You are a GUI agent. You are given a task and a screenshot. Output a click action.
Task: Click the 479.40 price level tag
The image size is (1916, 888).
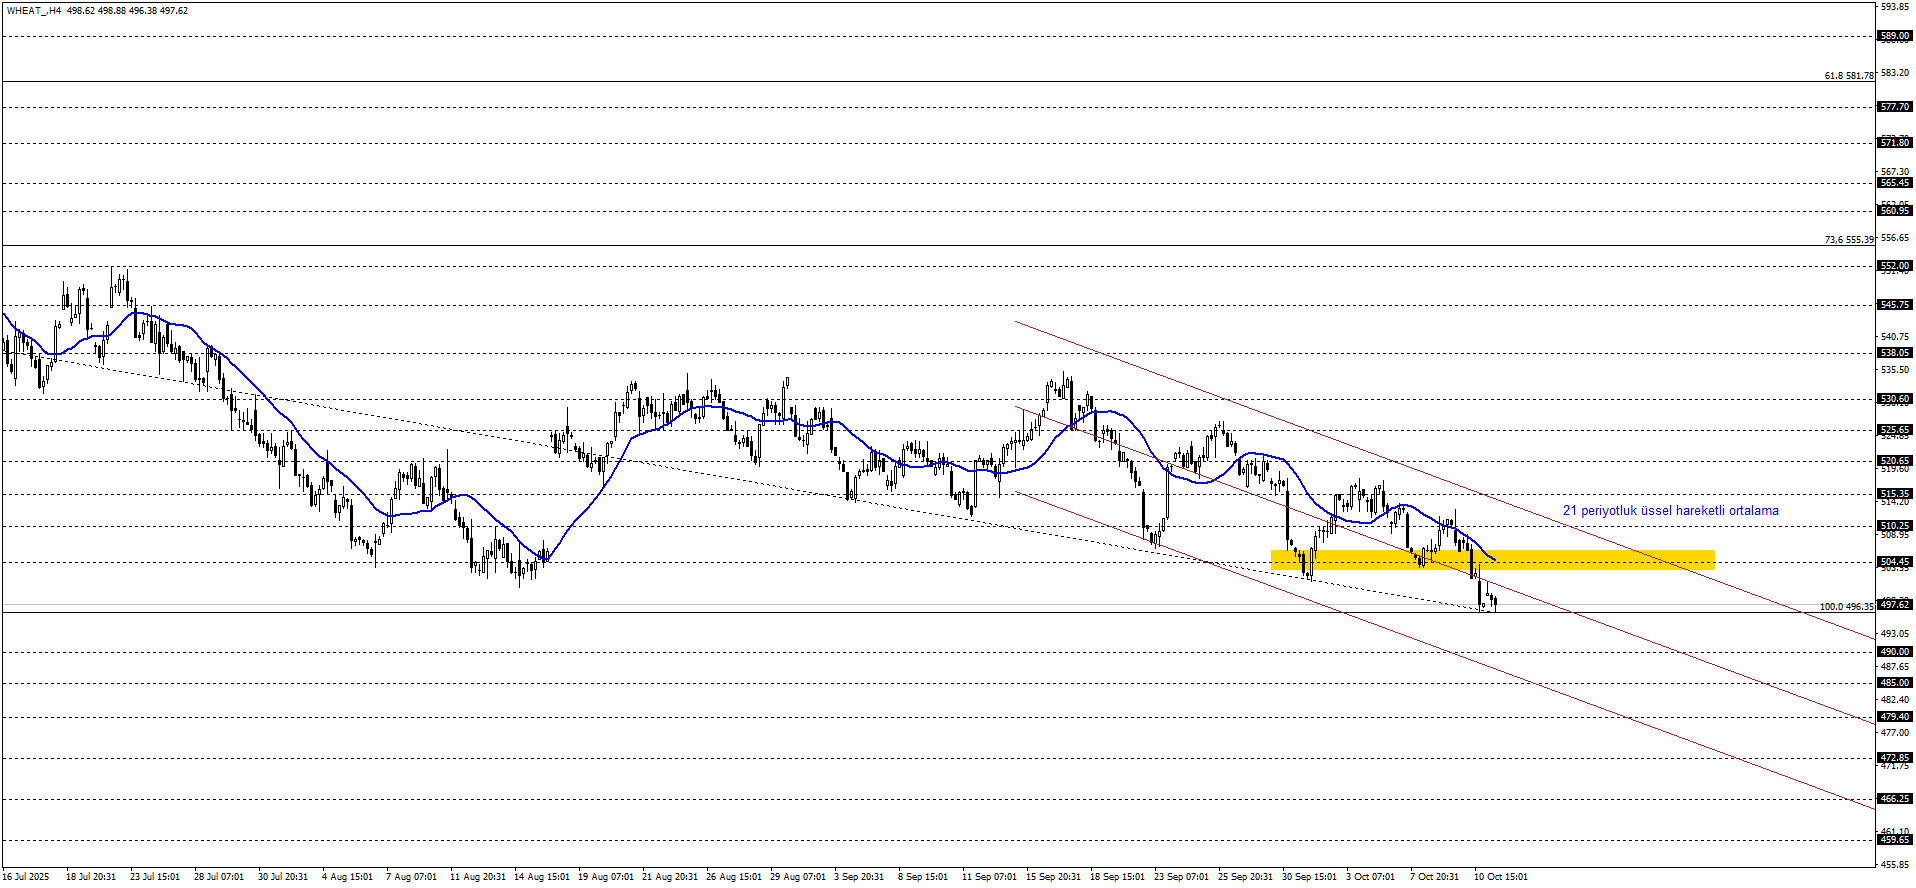tap(1895, 717)
